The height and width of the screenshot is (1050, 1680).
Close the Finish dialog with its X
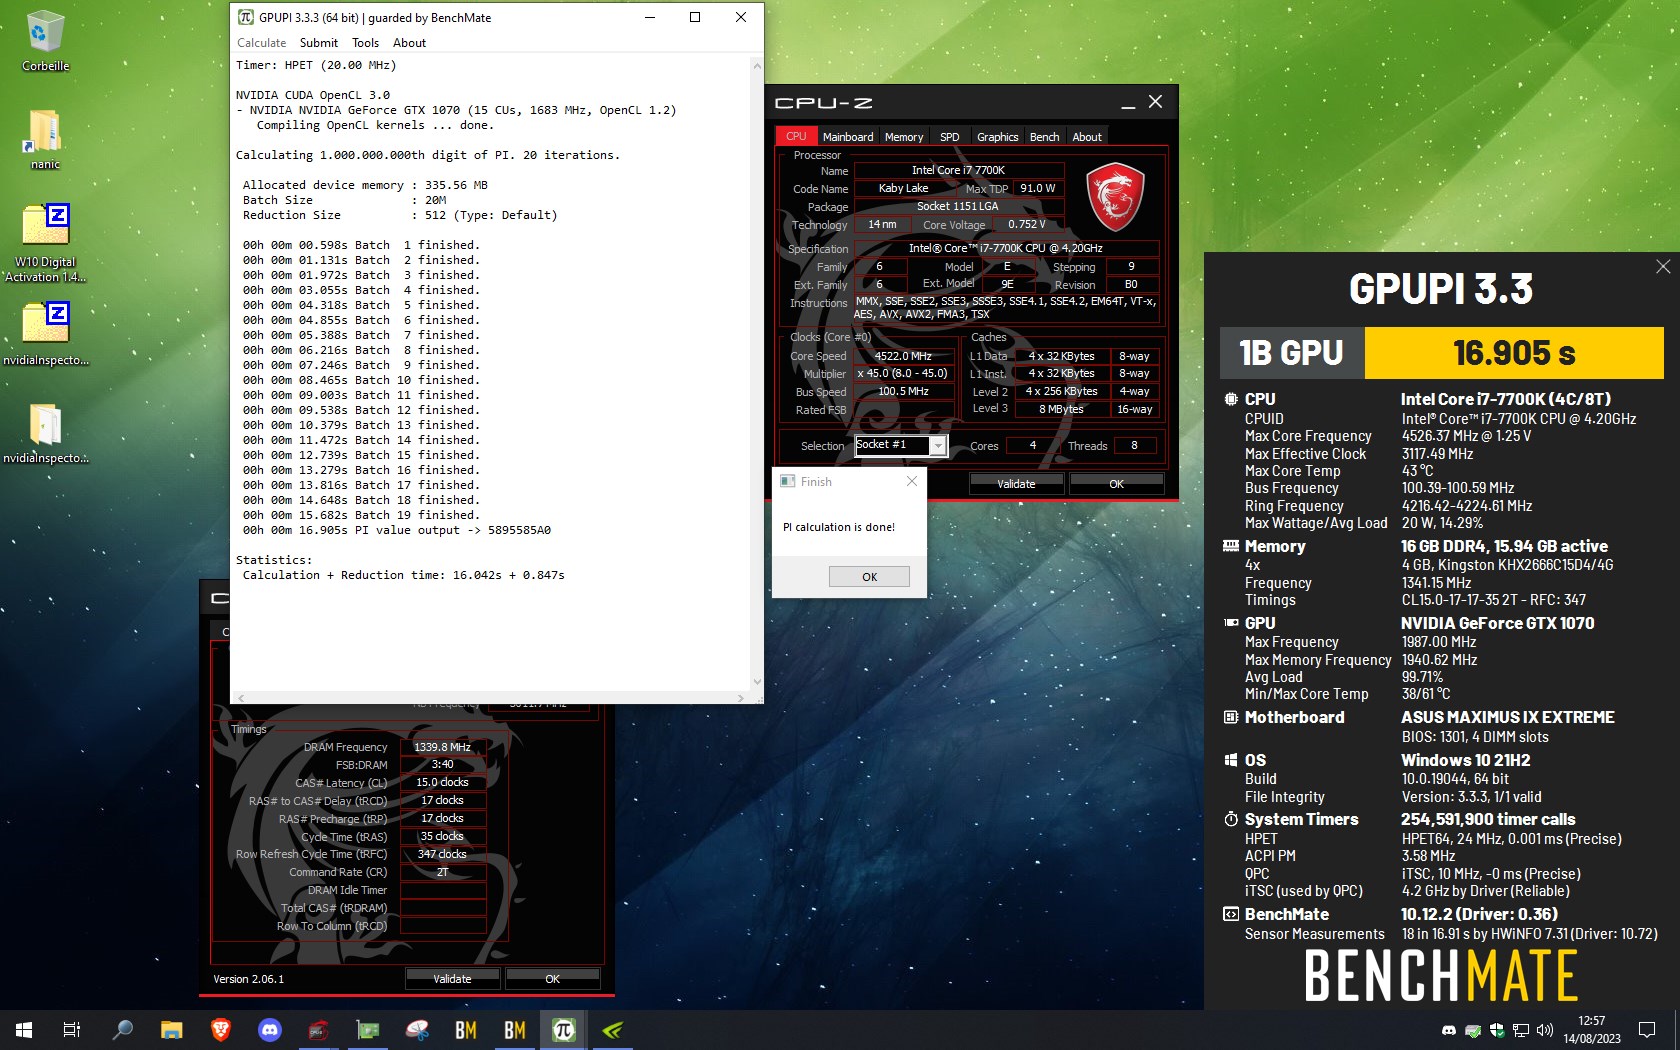pos(911,482)
